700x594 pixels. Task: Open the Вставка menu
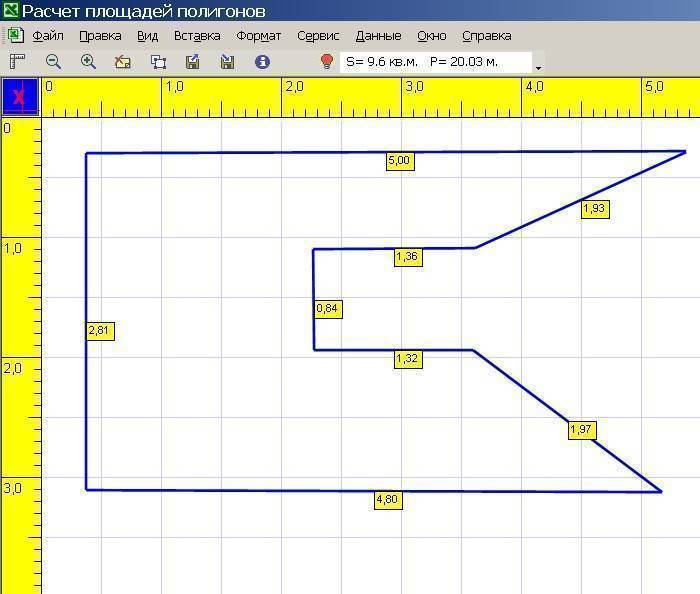coord(197,36)
